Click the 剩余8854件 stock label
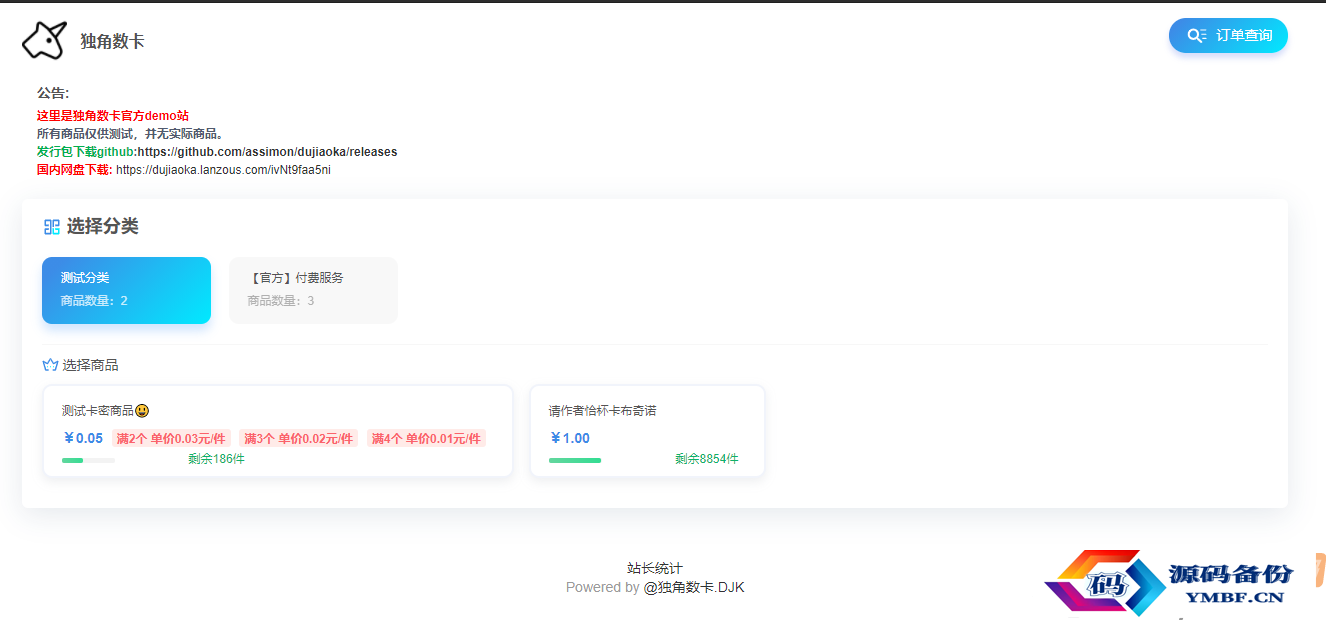The height and width of the screenshot is (628, 1326). tap(707, 459)
